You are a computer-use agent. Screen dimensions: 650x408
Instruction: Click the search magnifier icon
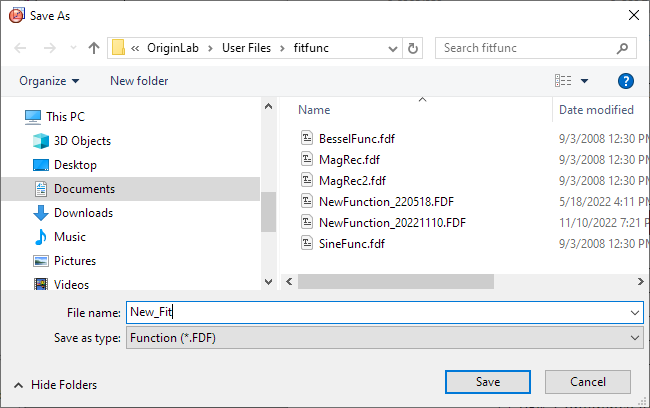coord(622,48)
